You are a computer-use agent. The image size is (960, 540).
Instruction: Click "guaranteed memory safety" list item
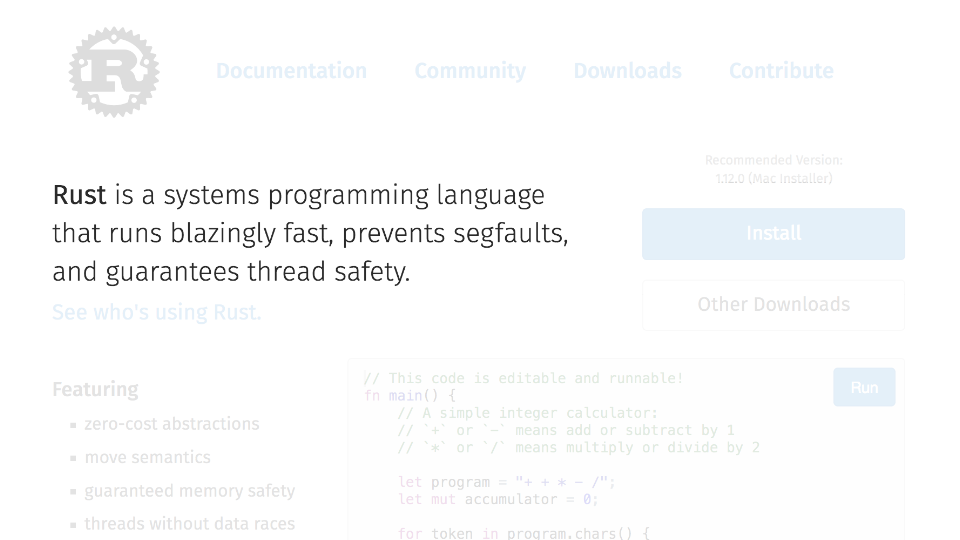190,491
